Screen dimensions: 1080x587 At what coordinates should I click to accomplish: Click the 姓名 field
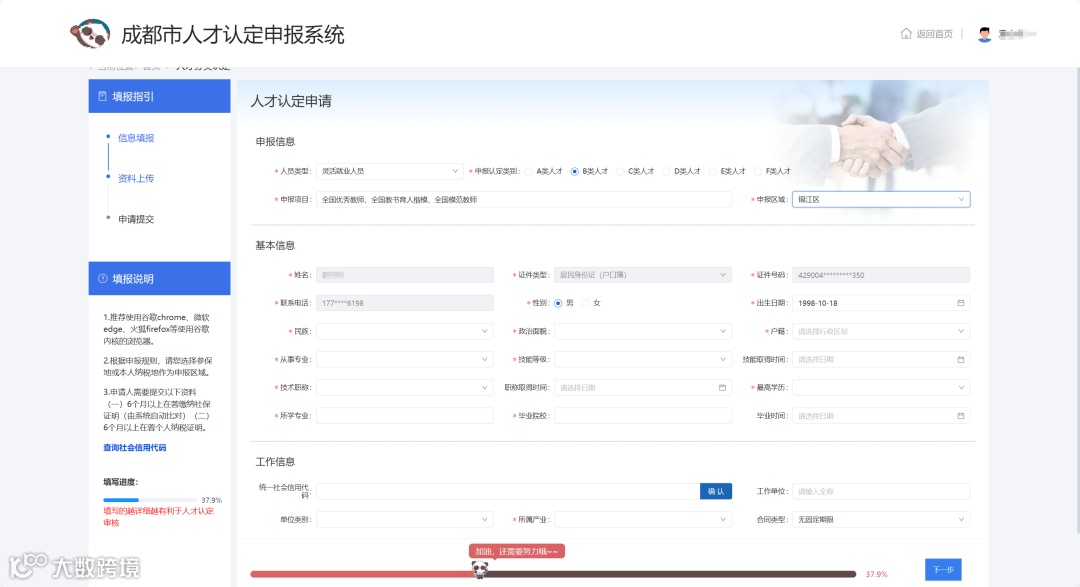tap(405, 275)
